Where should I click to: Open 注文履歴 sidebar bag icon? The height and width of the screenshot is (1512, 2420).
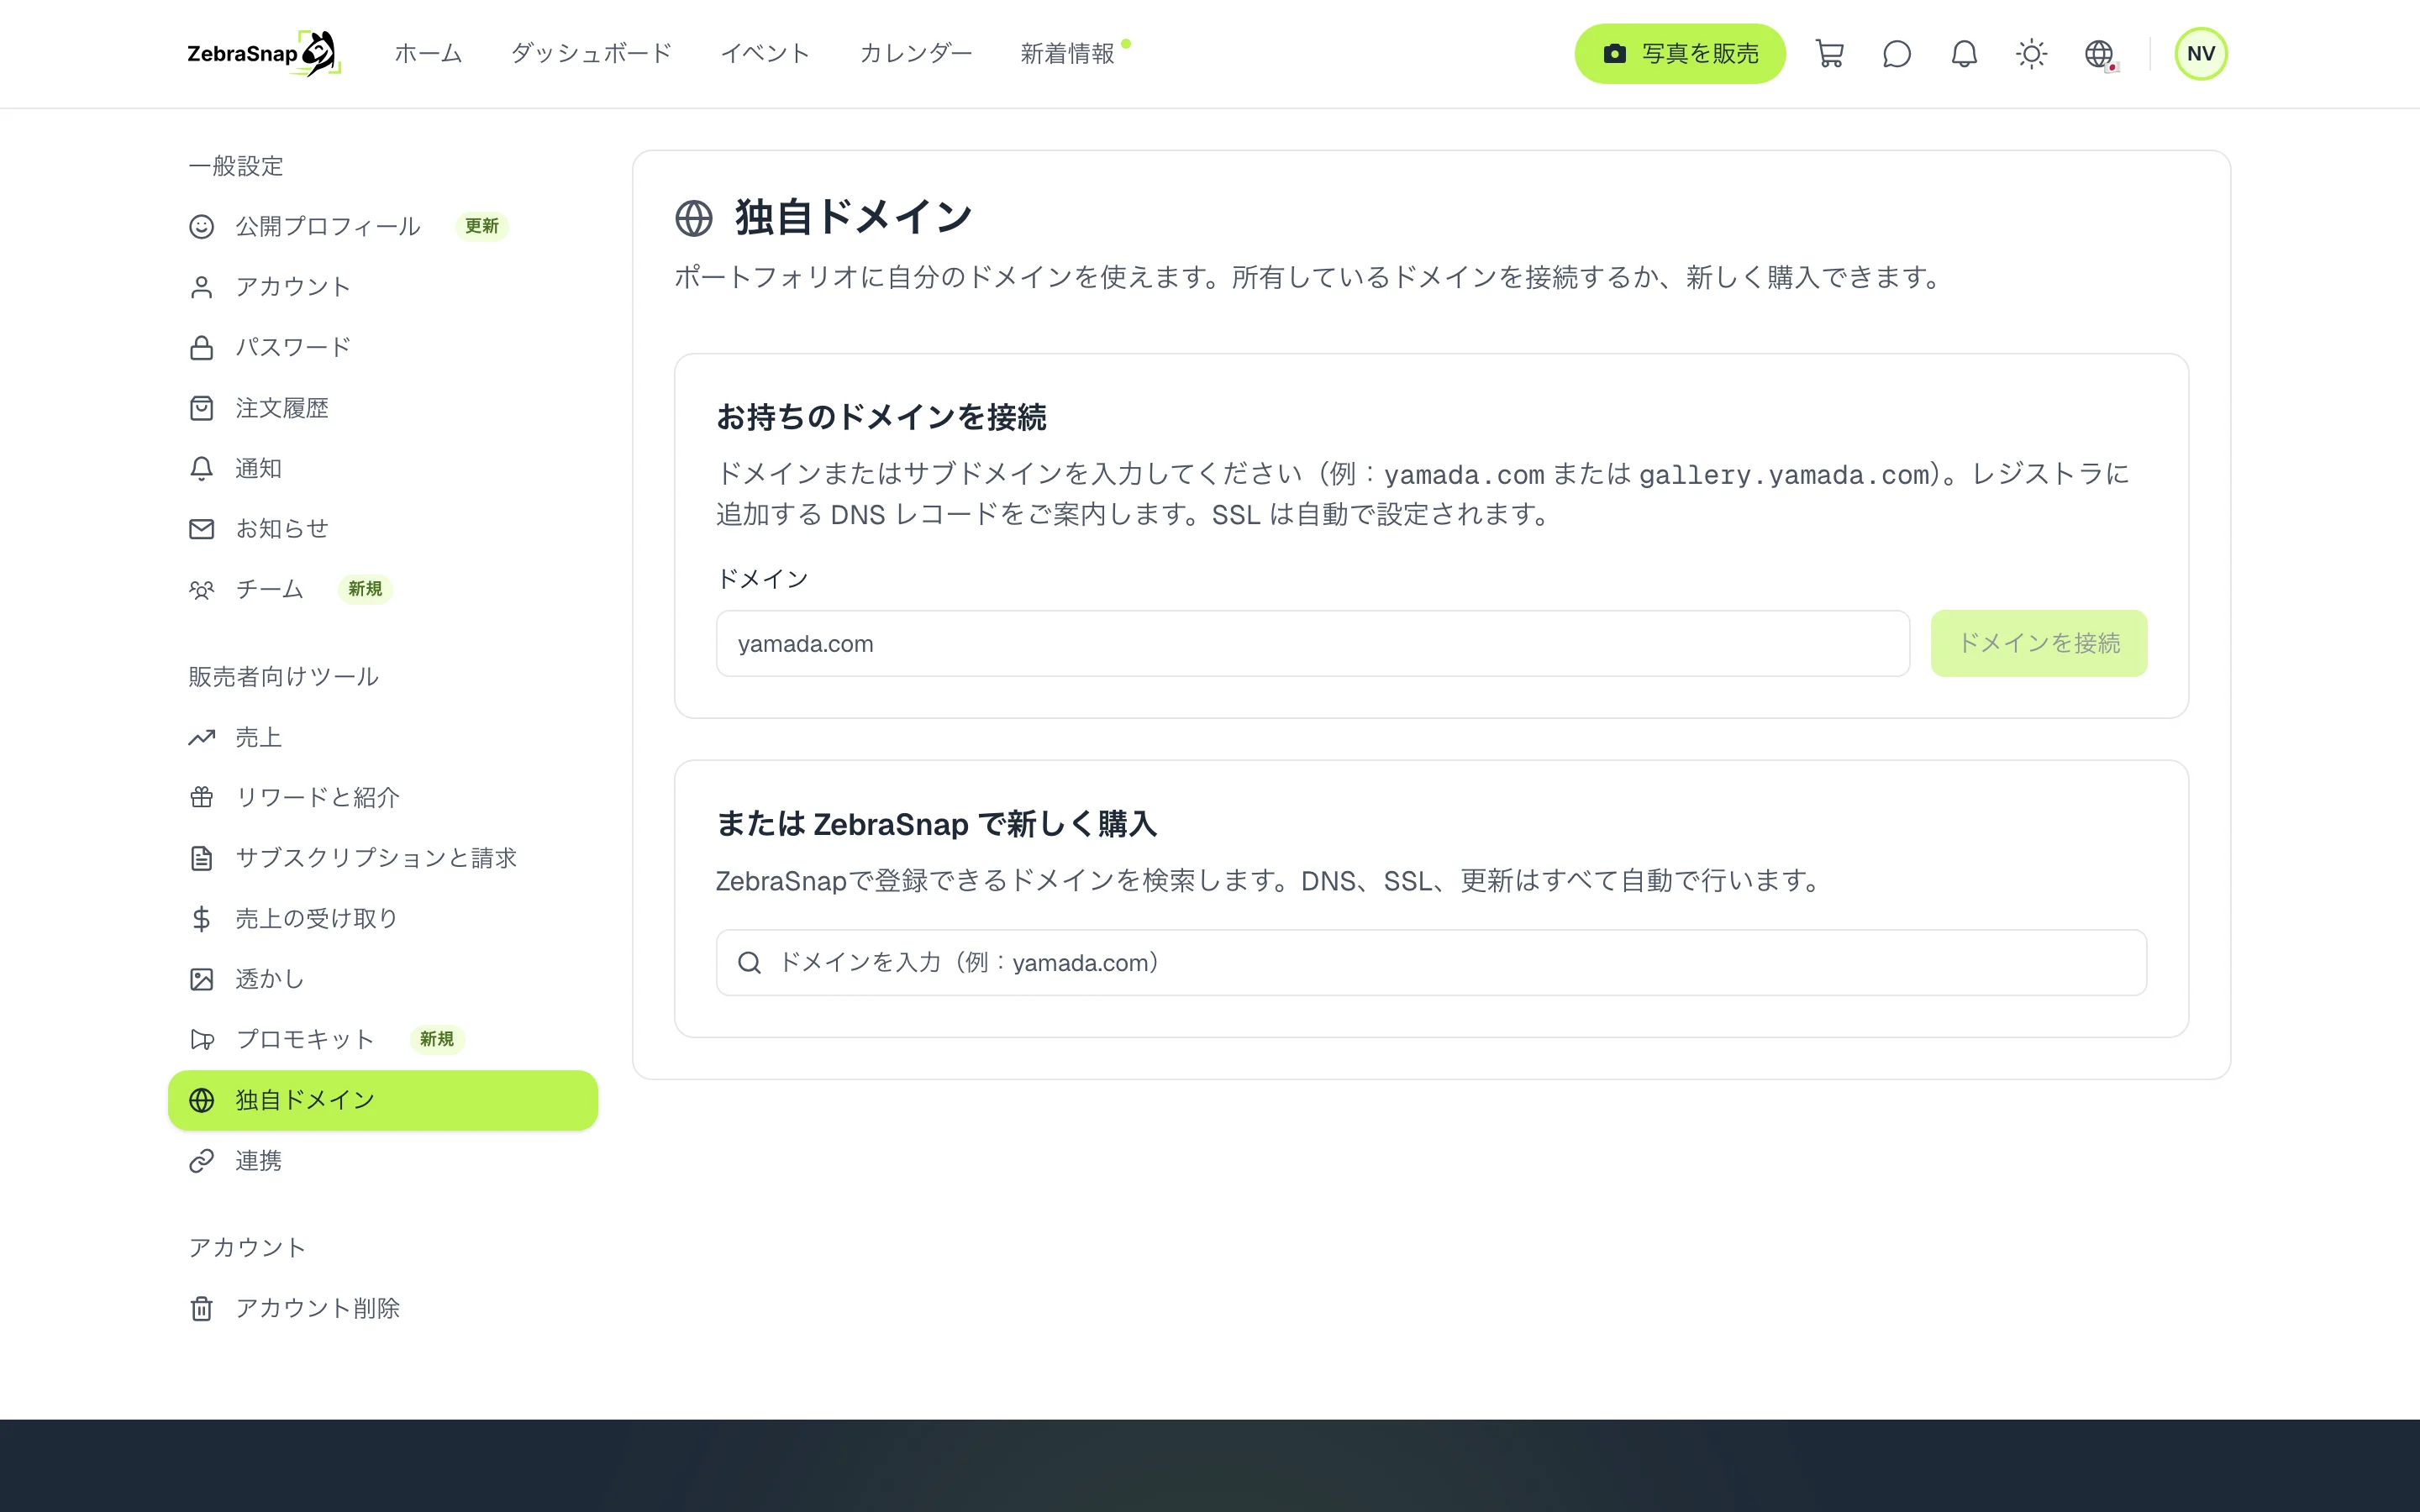[201, 408]
